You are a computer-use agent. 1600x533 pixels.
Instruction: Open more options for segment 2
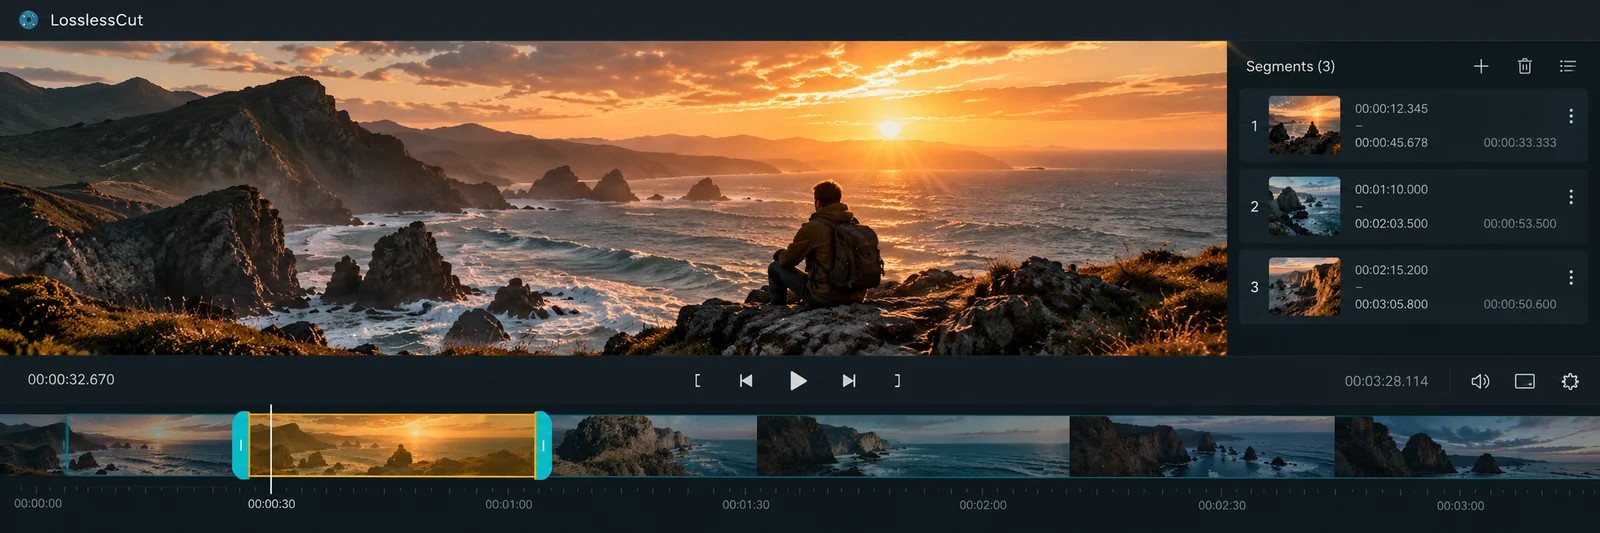pyautogui.click(x=1571, y=197)
